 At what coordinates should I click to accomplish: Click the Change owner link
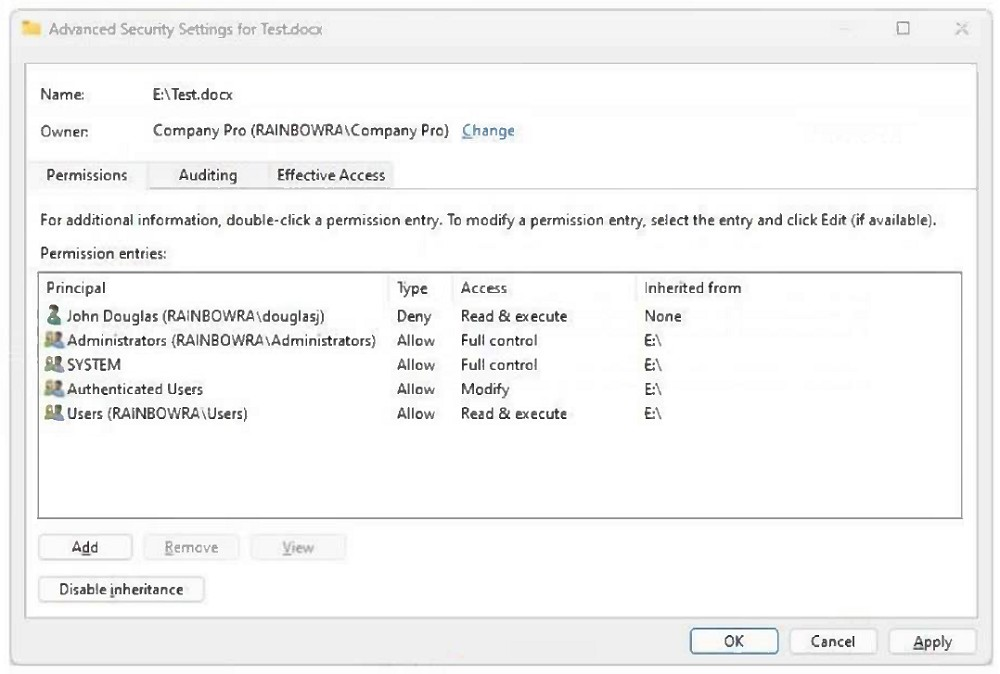(x=488, y=131)
